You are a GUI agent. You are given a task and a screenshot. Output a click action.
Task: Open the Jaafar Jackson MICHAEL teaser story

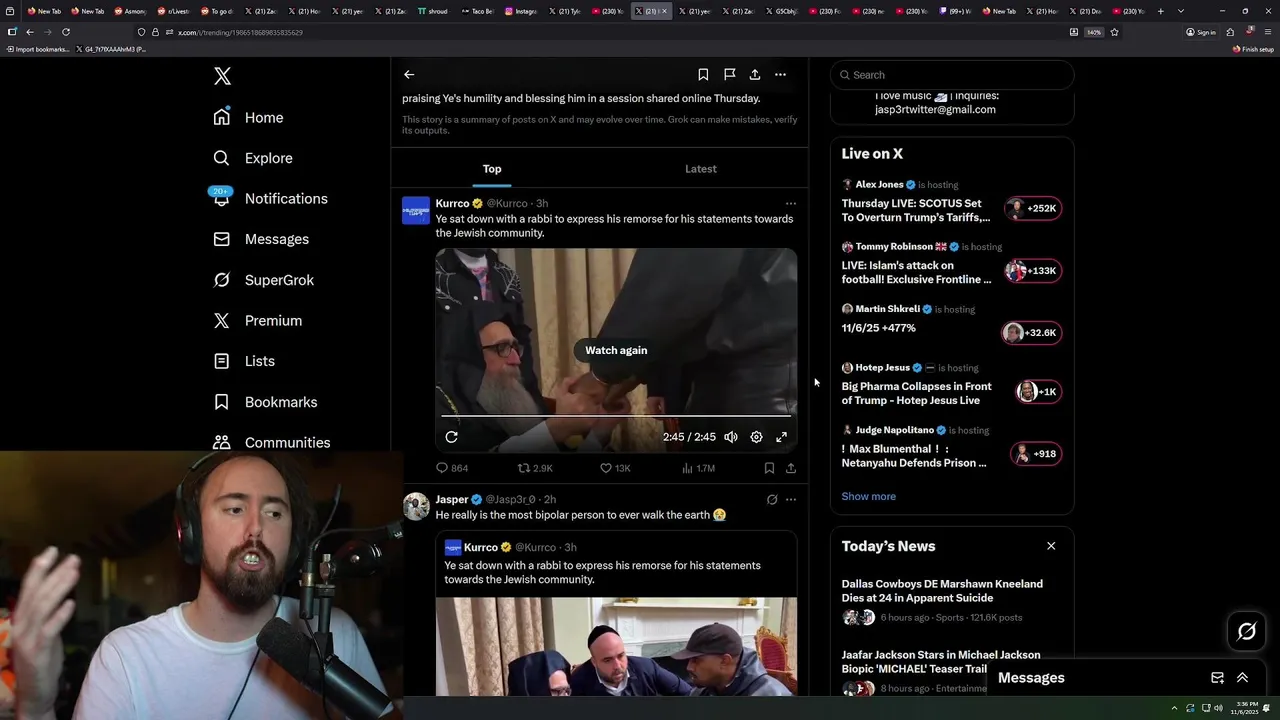coord(941,662)
